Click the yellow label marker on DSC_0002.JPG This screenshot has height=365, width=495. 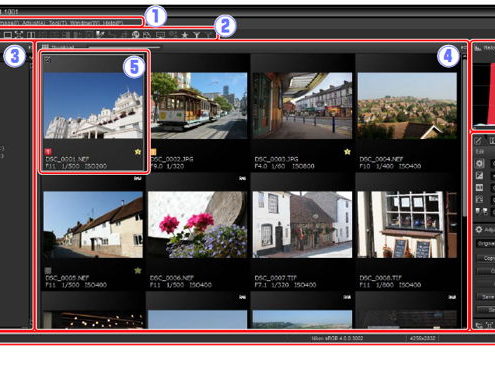[x=153, y=152]
